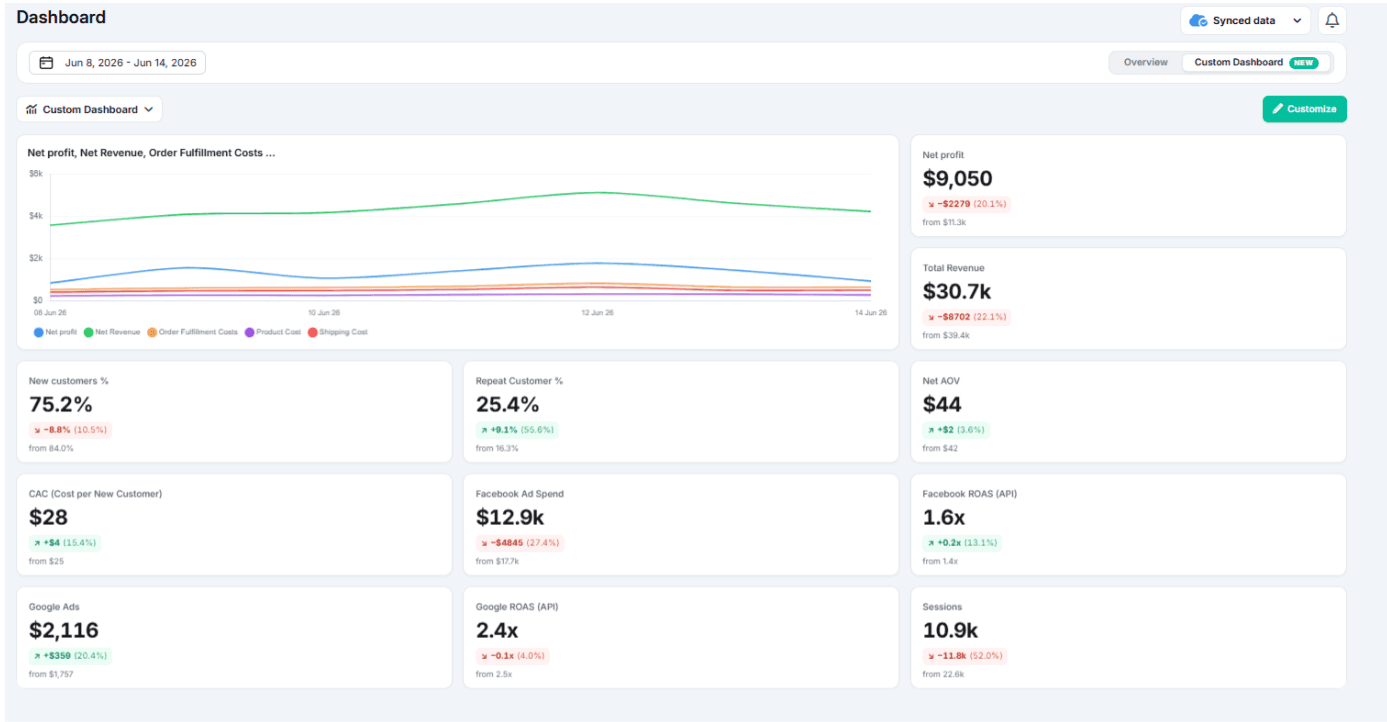
Task: Click the green Customize button
Action: 1304,109
